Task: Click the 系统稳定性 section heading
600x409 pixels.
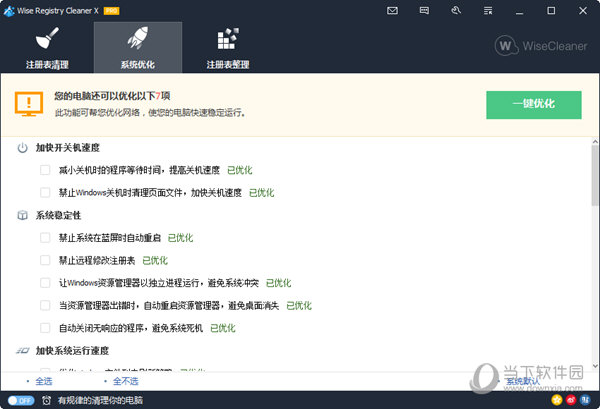Action: (x=58, y=215)
